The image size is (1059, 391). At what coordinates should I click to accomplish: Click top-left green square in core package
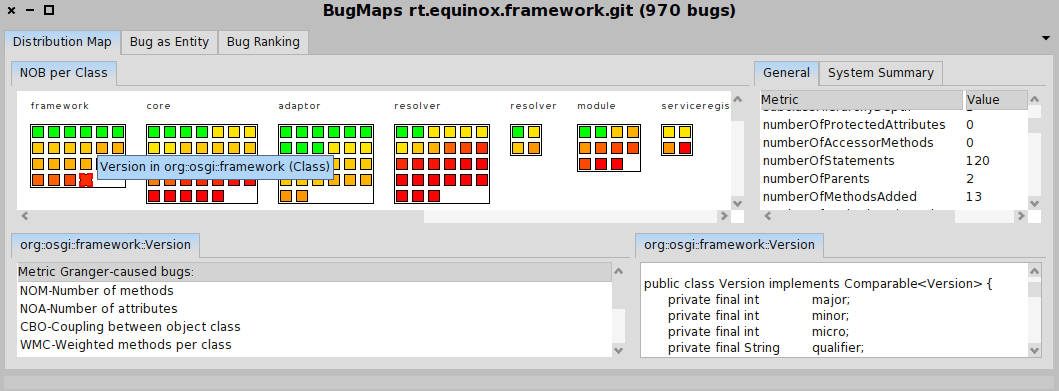154,132
